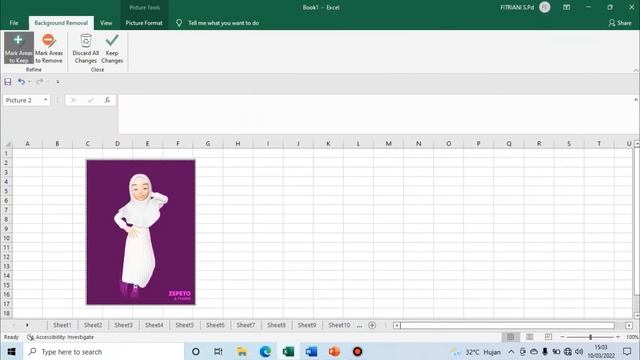The height and width of the screenshot is (360, 640).
Task: Switch to Page Break Preview
Action: 548,337
